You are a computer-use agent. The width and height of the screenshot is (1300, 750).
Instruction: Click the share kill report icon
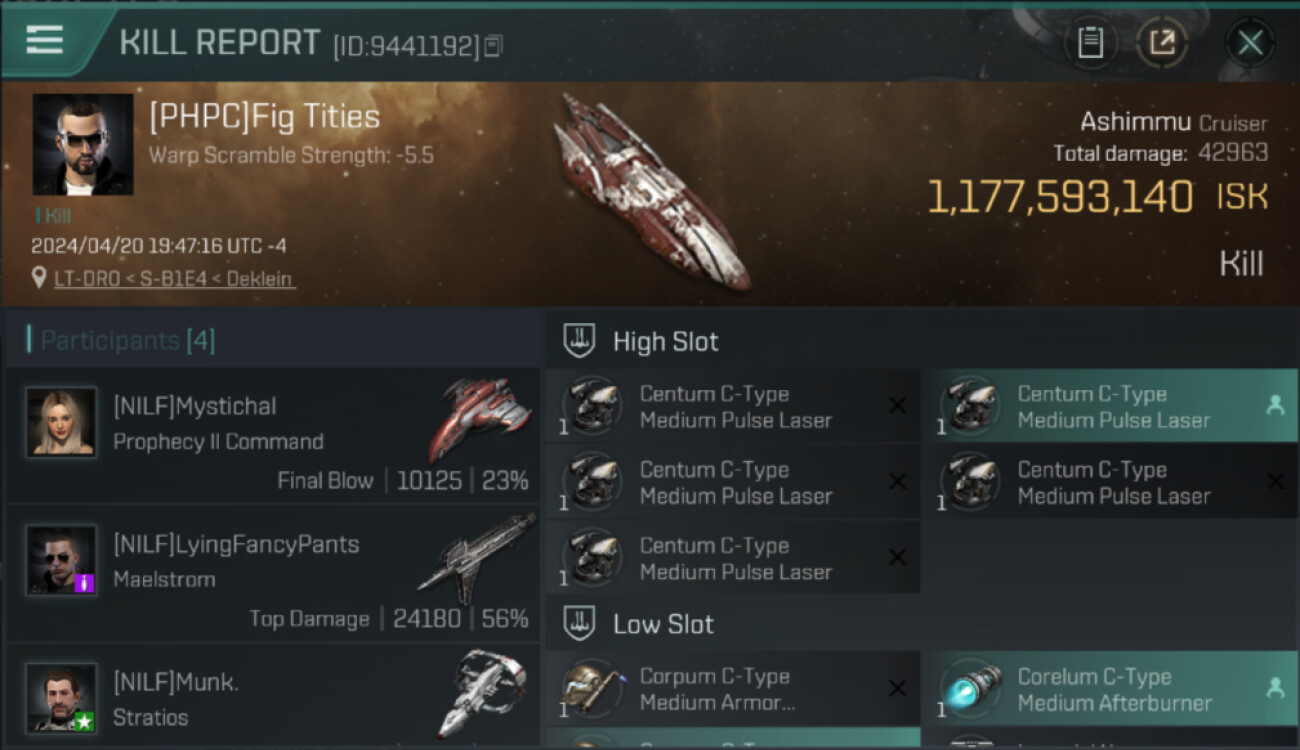[x=1162, y=43]
